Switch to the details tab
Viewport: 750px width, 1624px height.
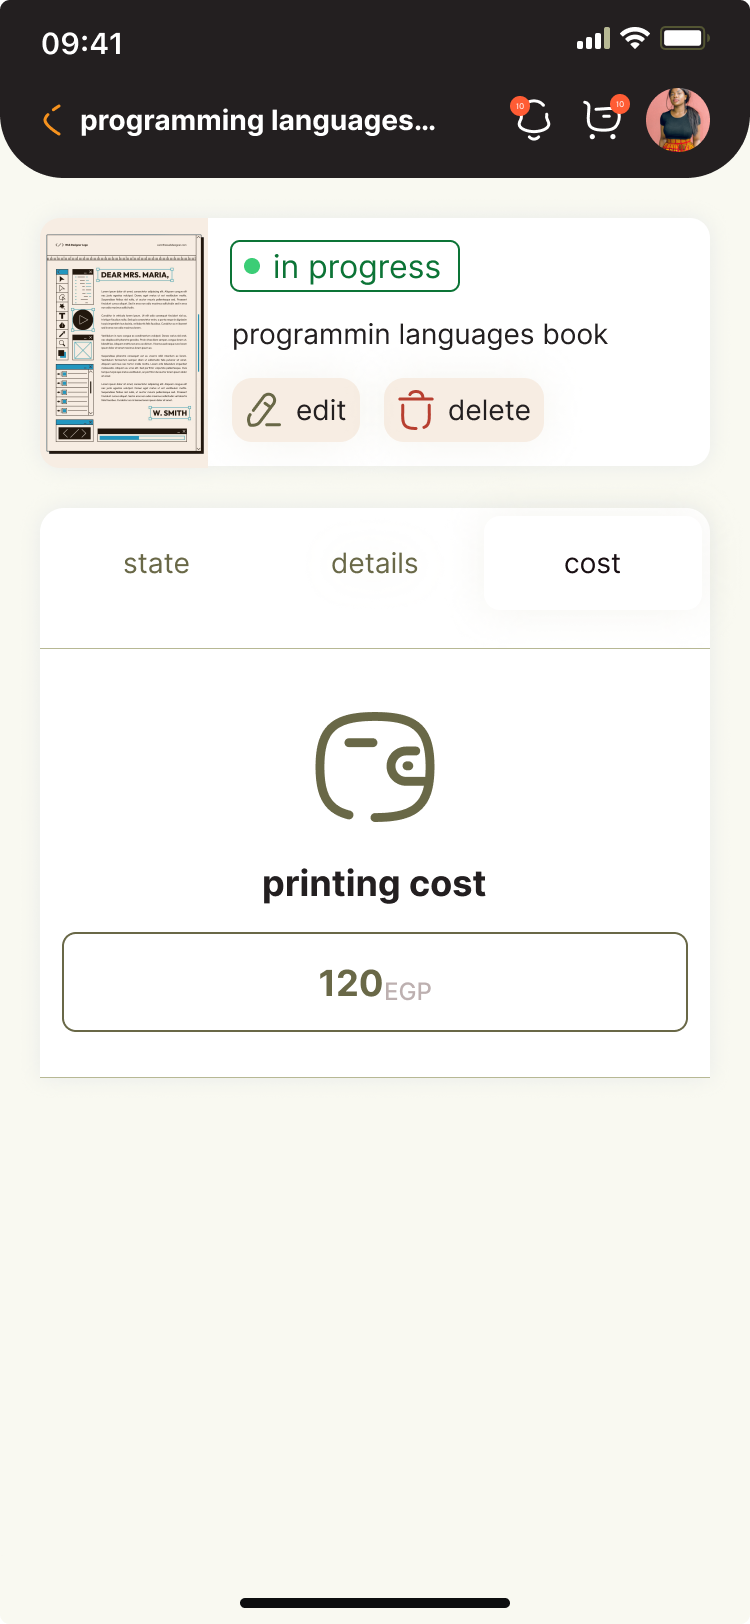(374, 563)
